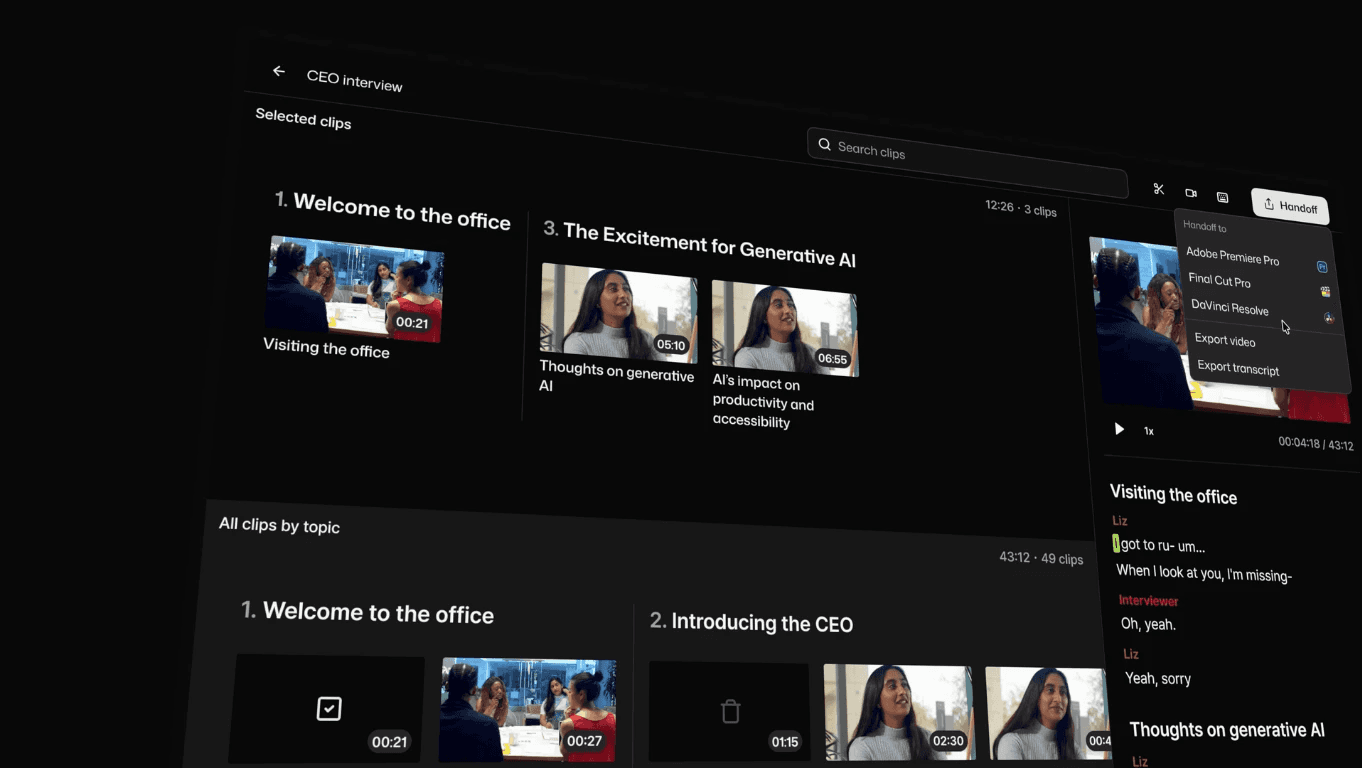The height and width of the screenshot is (768, 1362).
Task: Click the 43:12 · 49 clips counter
Action: coord(1041,558)
